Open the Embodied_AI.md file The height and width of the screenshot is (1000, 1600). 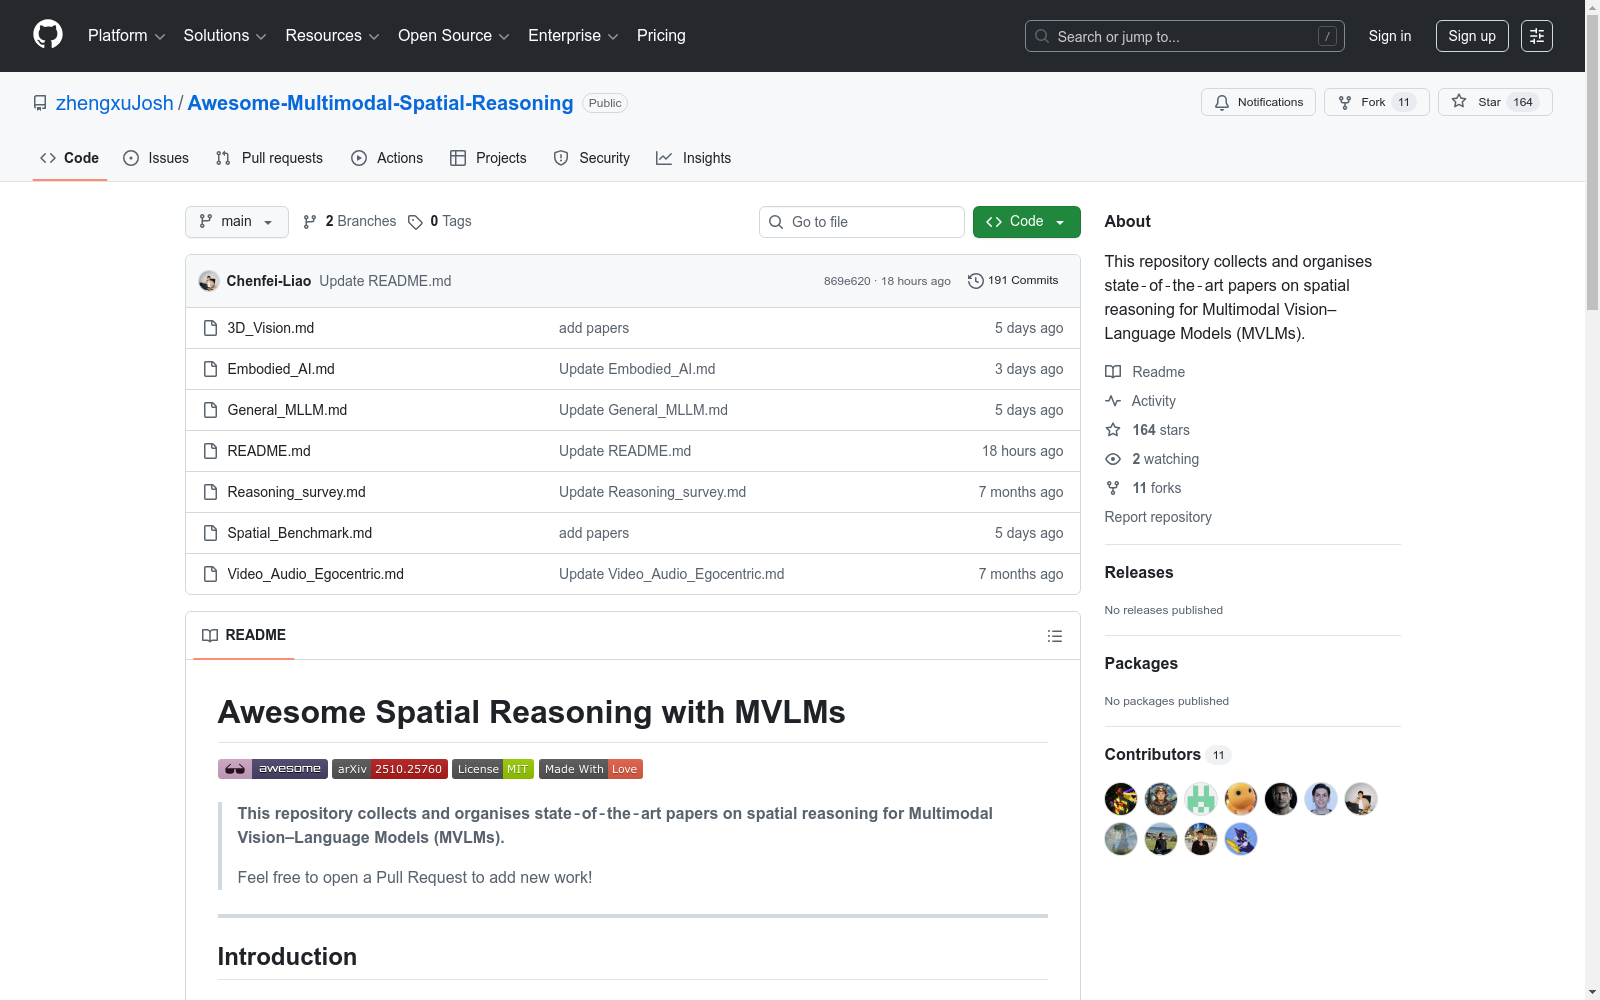tap(281, 369)
